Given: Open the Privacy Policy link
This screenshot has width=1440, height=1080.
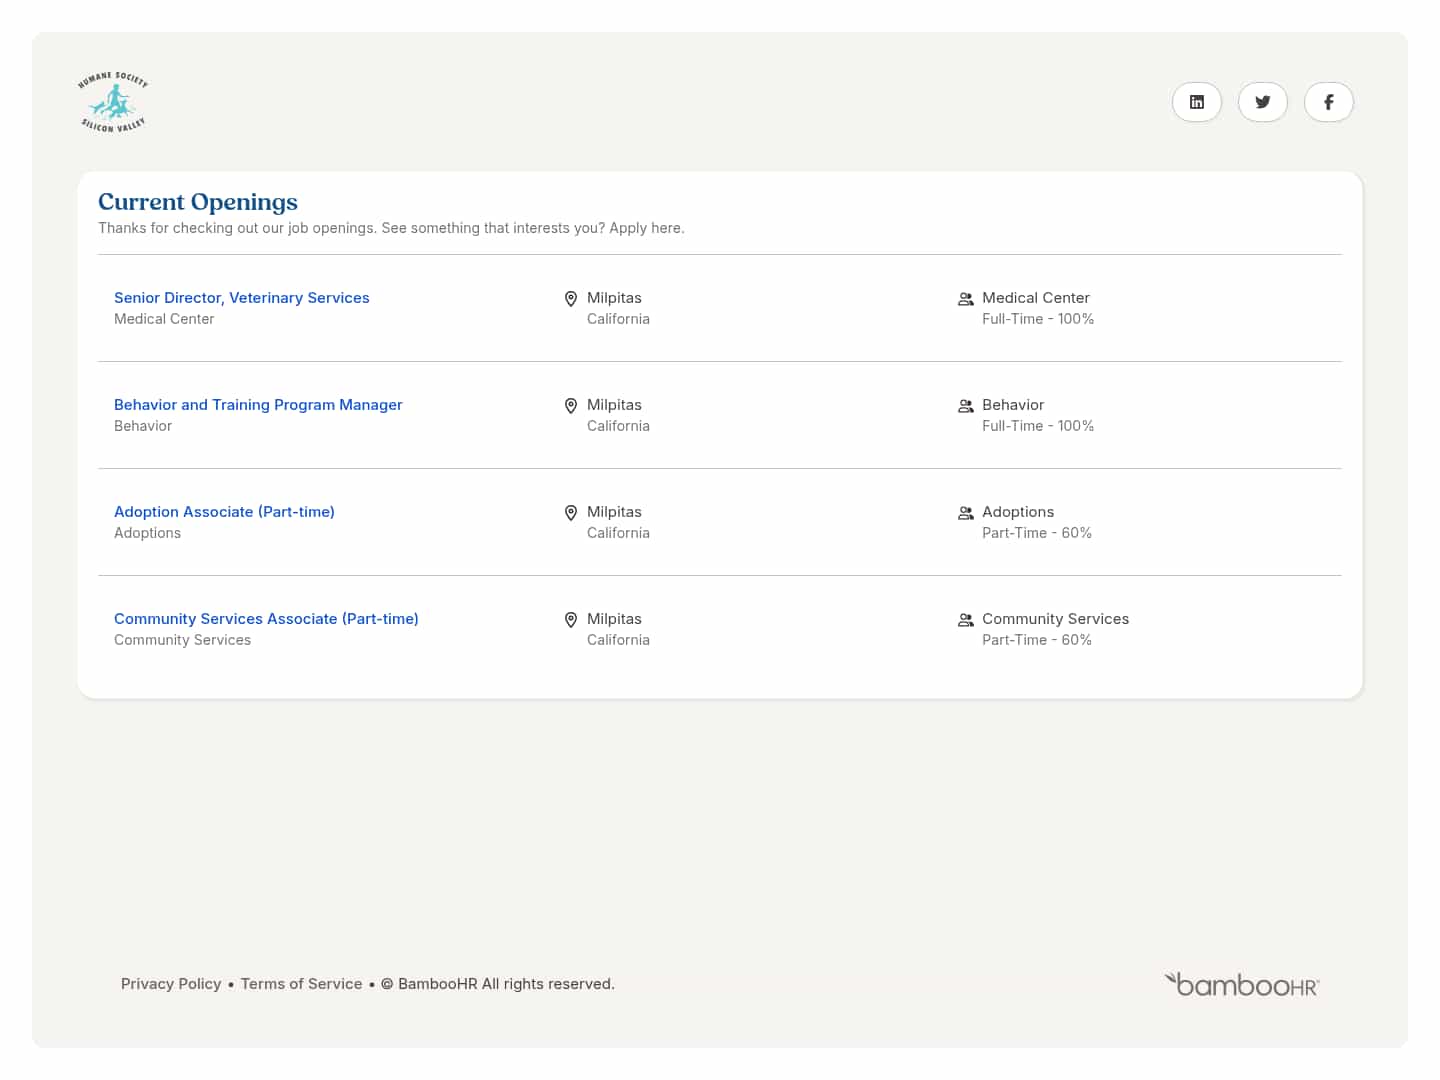Looking at the screenshot, I should (x=171, y=984).
